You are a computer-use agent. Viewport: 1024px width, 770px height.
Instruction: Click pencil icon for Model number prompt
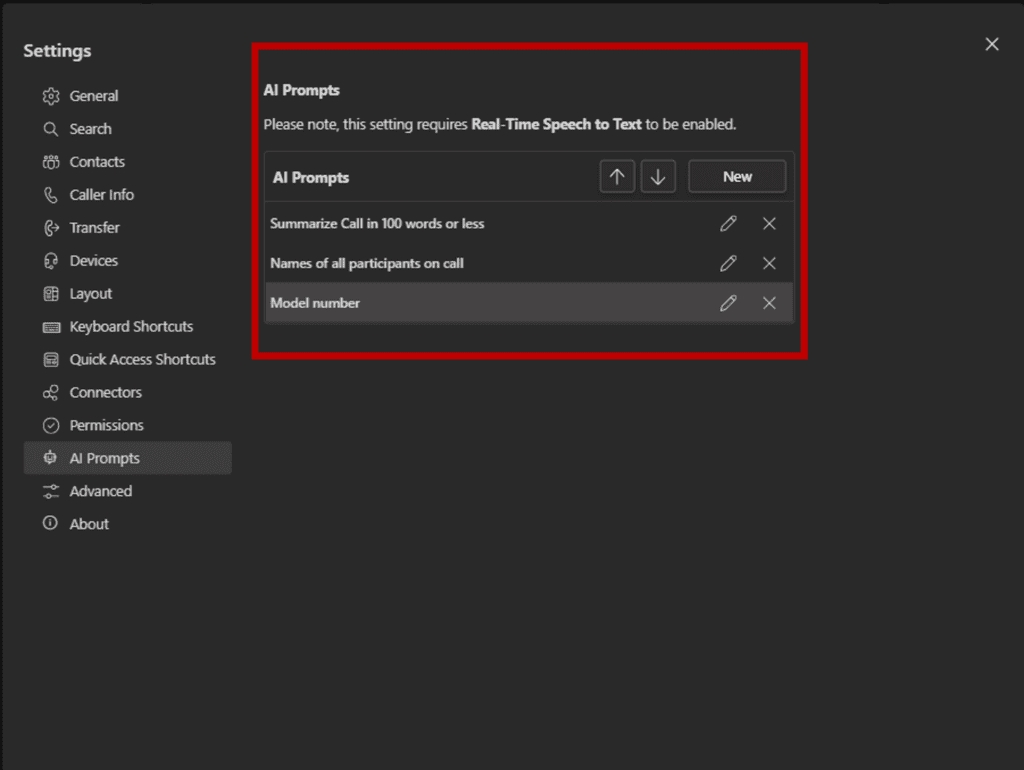(728, 303)
